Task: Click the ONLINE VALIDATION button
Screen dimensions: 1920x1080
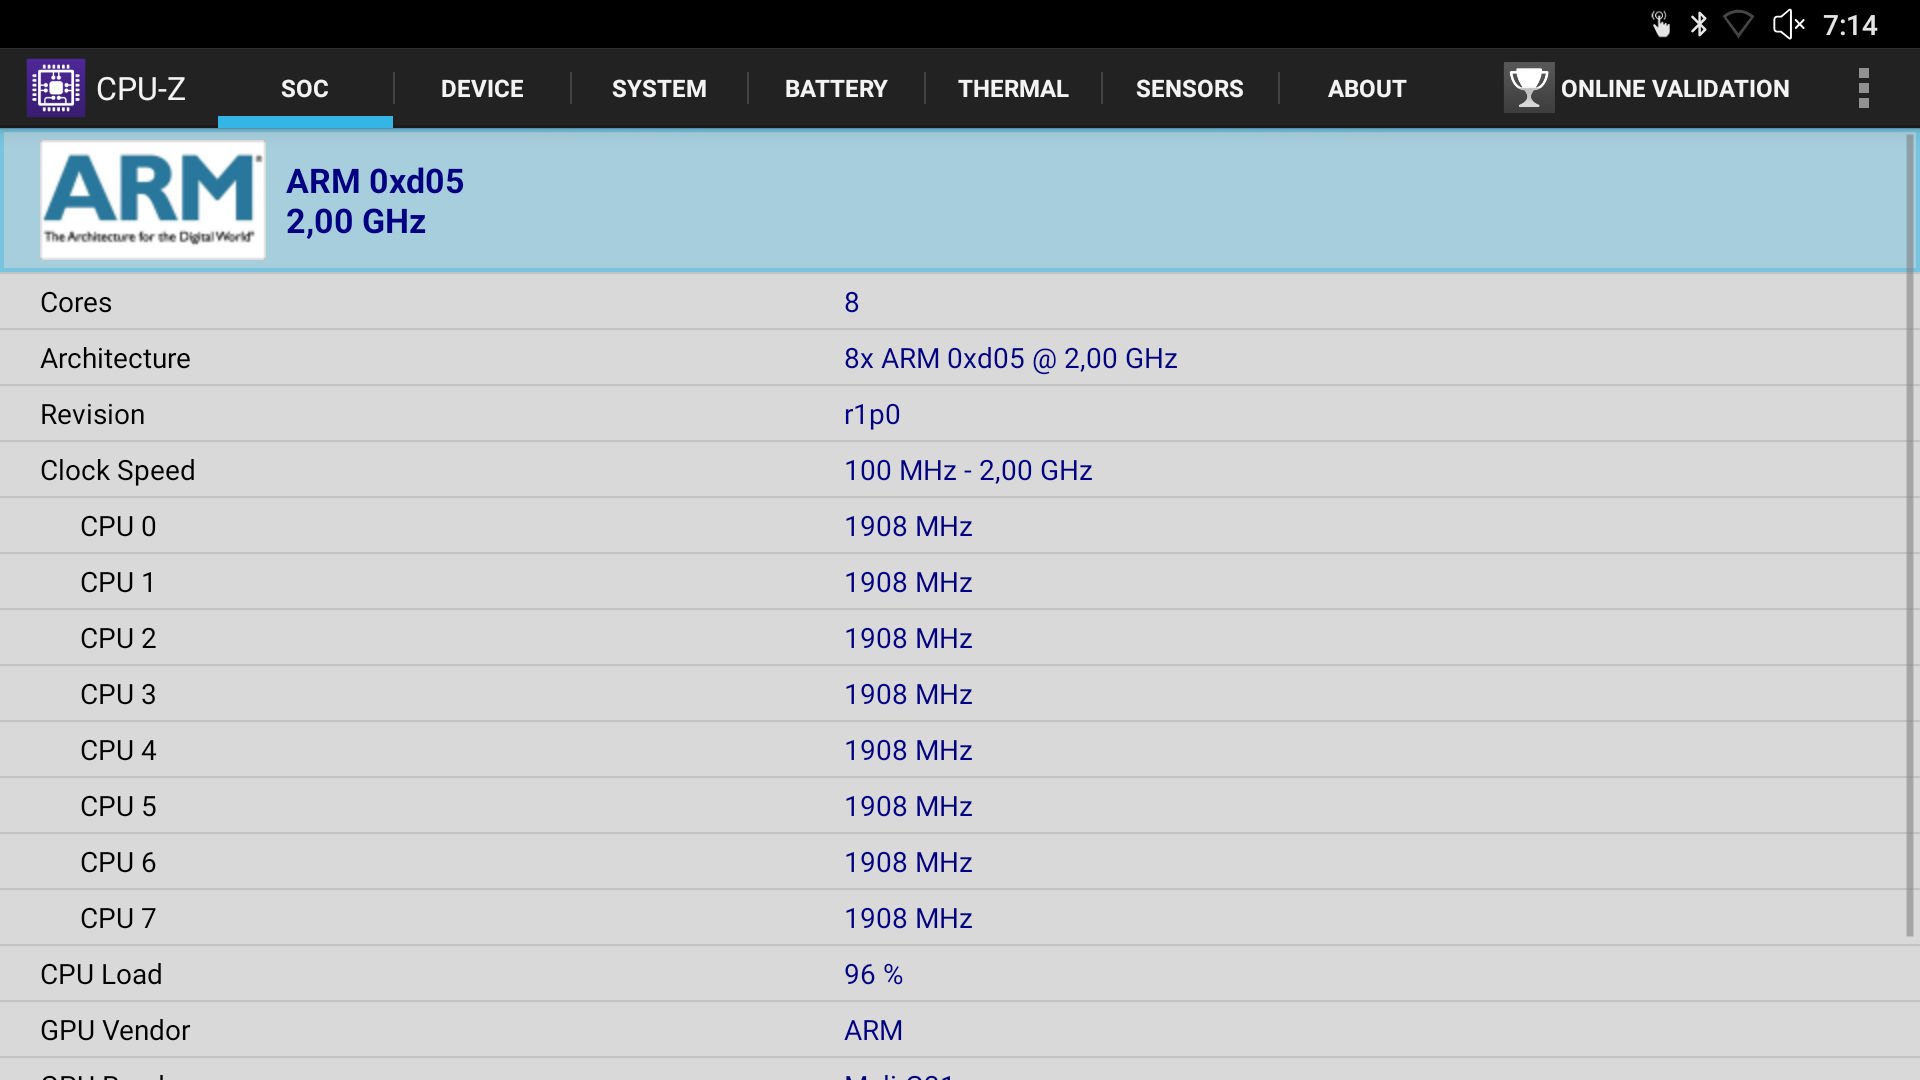Action: tap(1647, 89)
